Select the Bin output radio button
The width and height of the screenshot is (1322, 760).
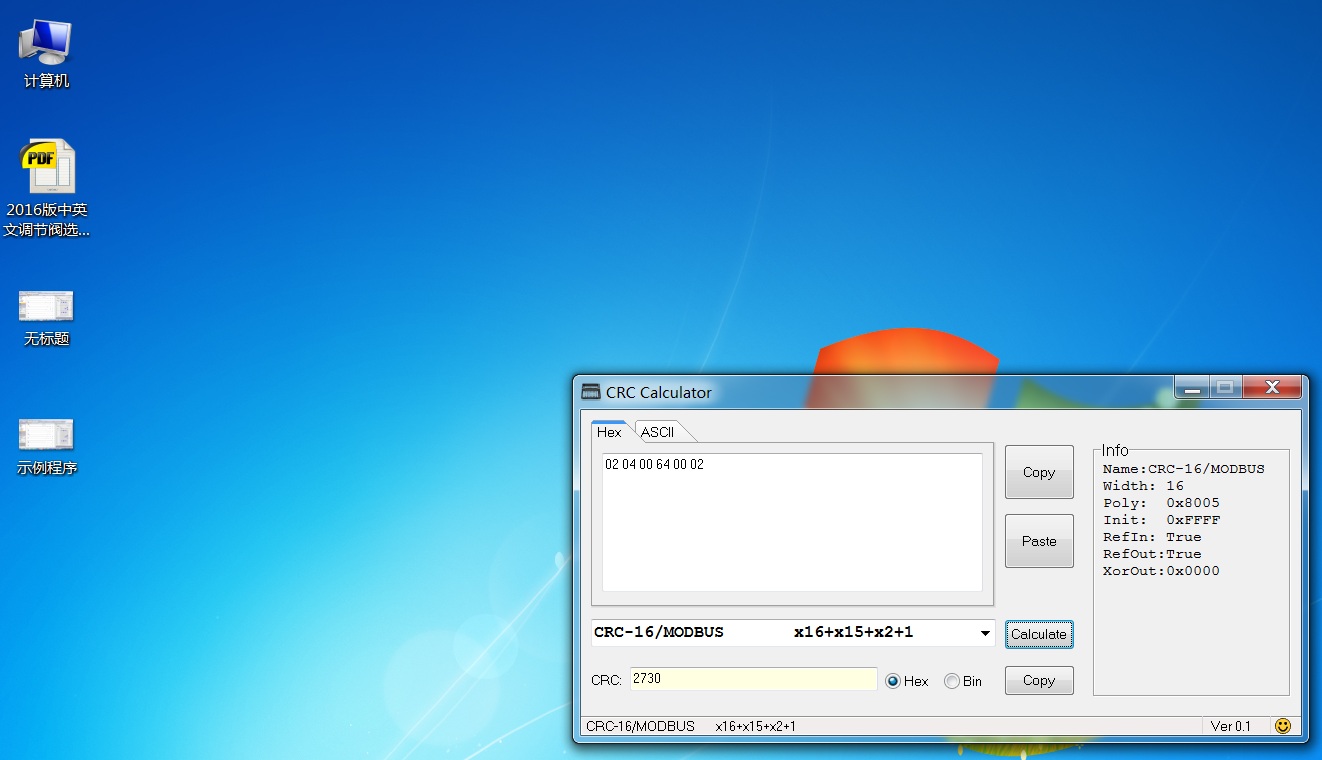[952, 681]
